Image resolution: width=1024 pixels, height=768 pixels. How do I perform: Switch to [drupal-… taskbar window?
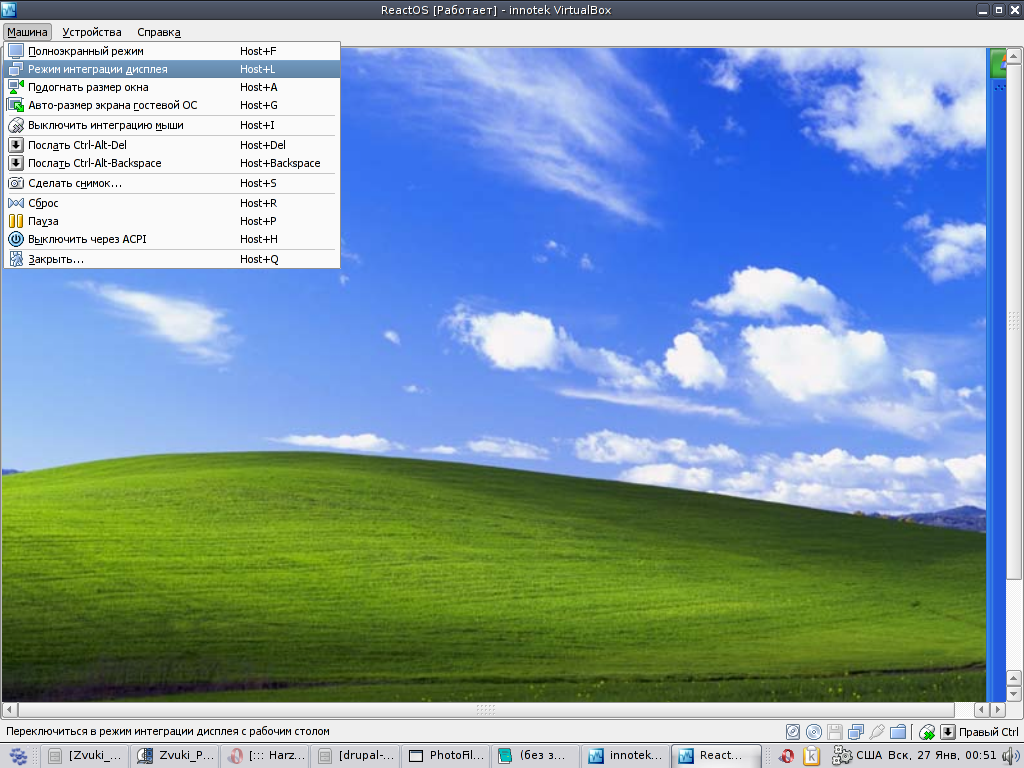[355, 756]
